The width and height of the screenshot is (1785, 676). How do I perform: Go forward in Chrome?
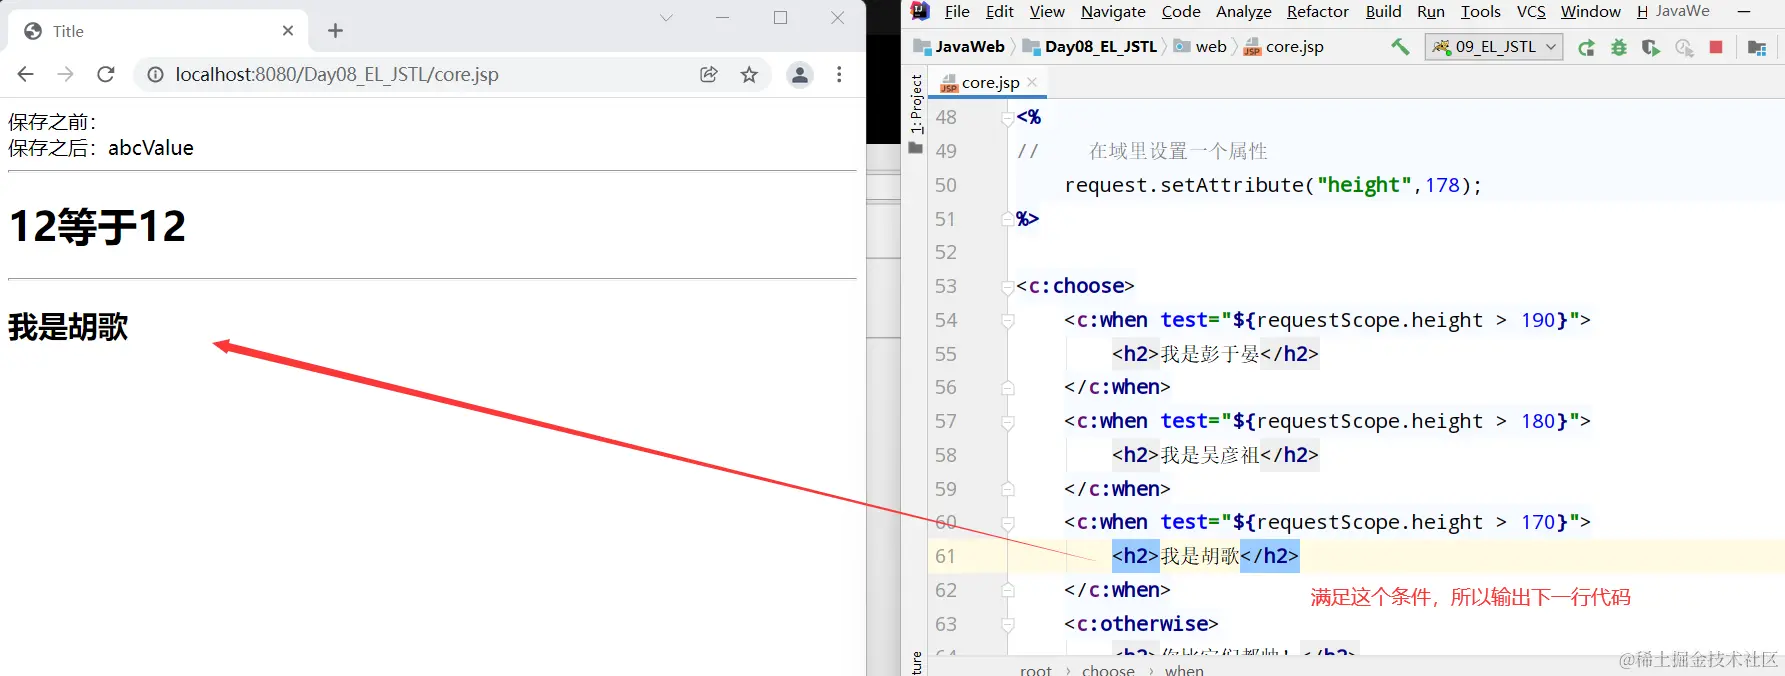pyautogui.click(x=65, y=74)
